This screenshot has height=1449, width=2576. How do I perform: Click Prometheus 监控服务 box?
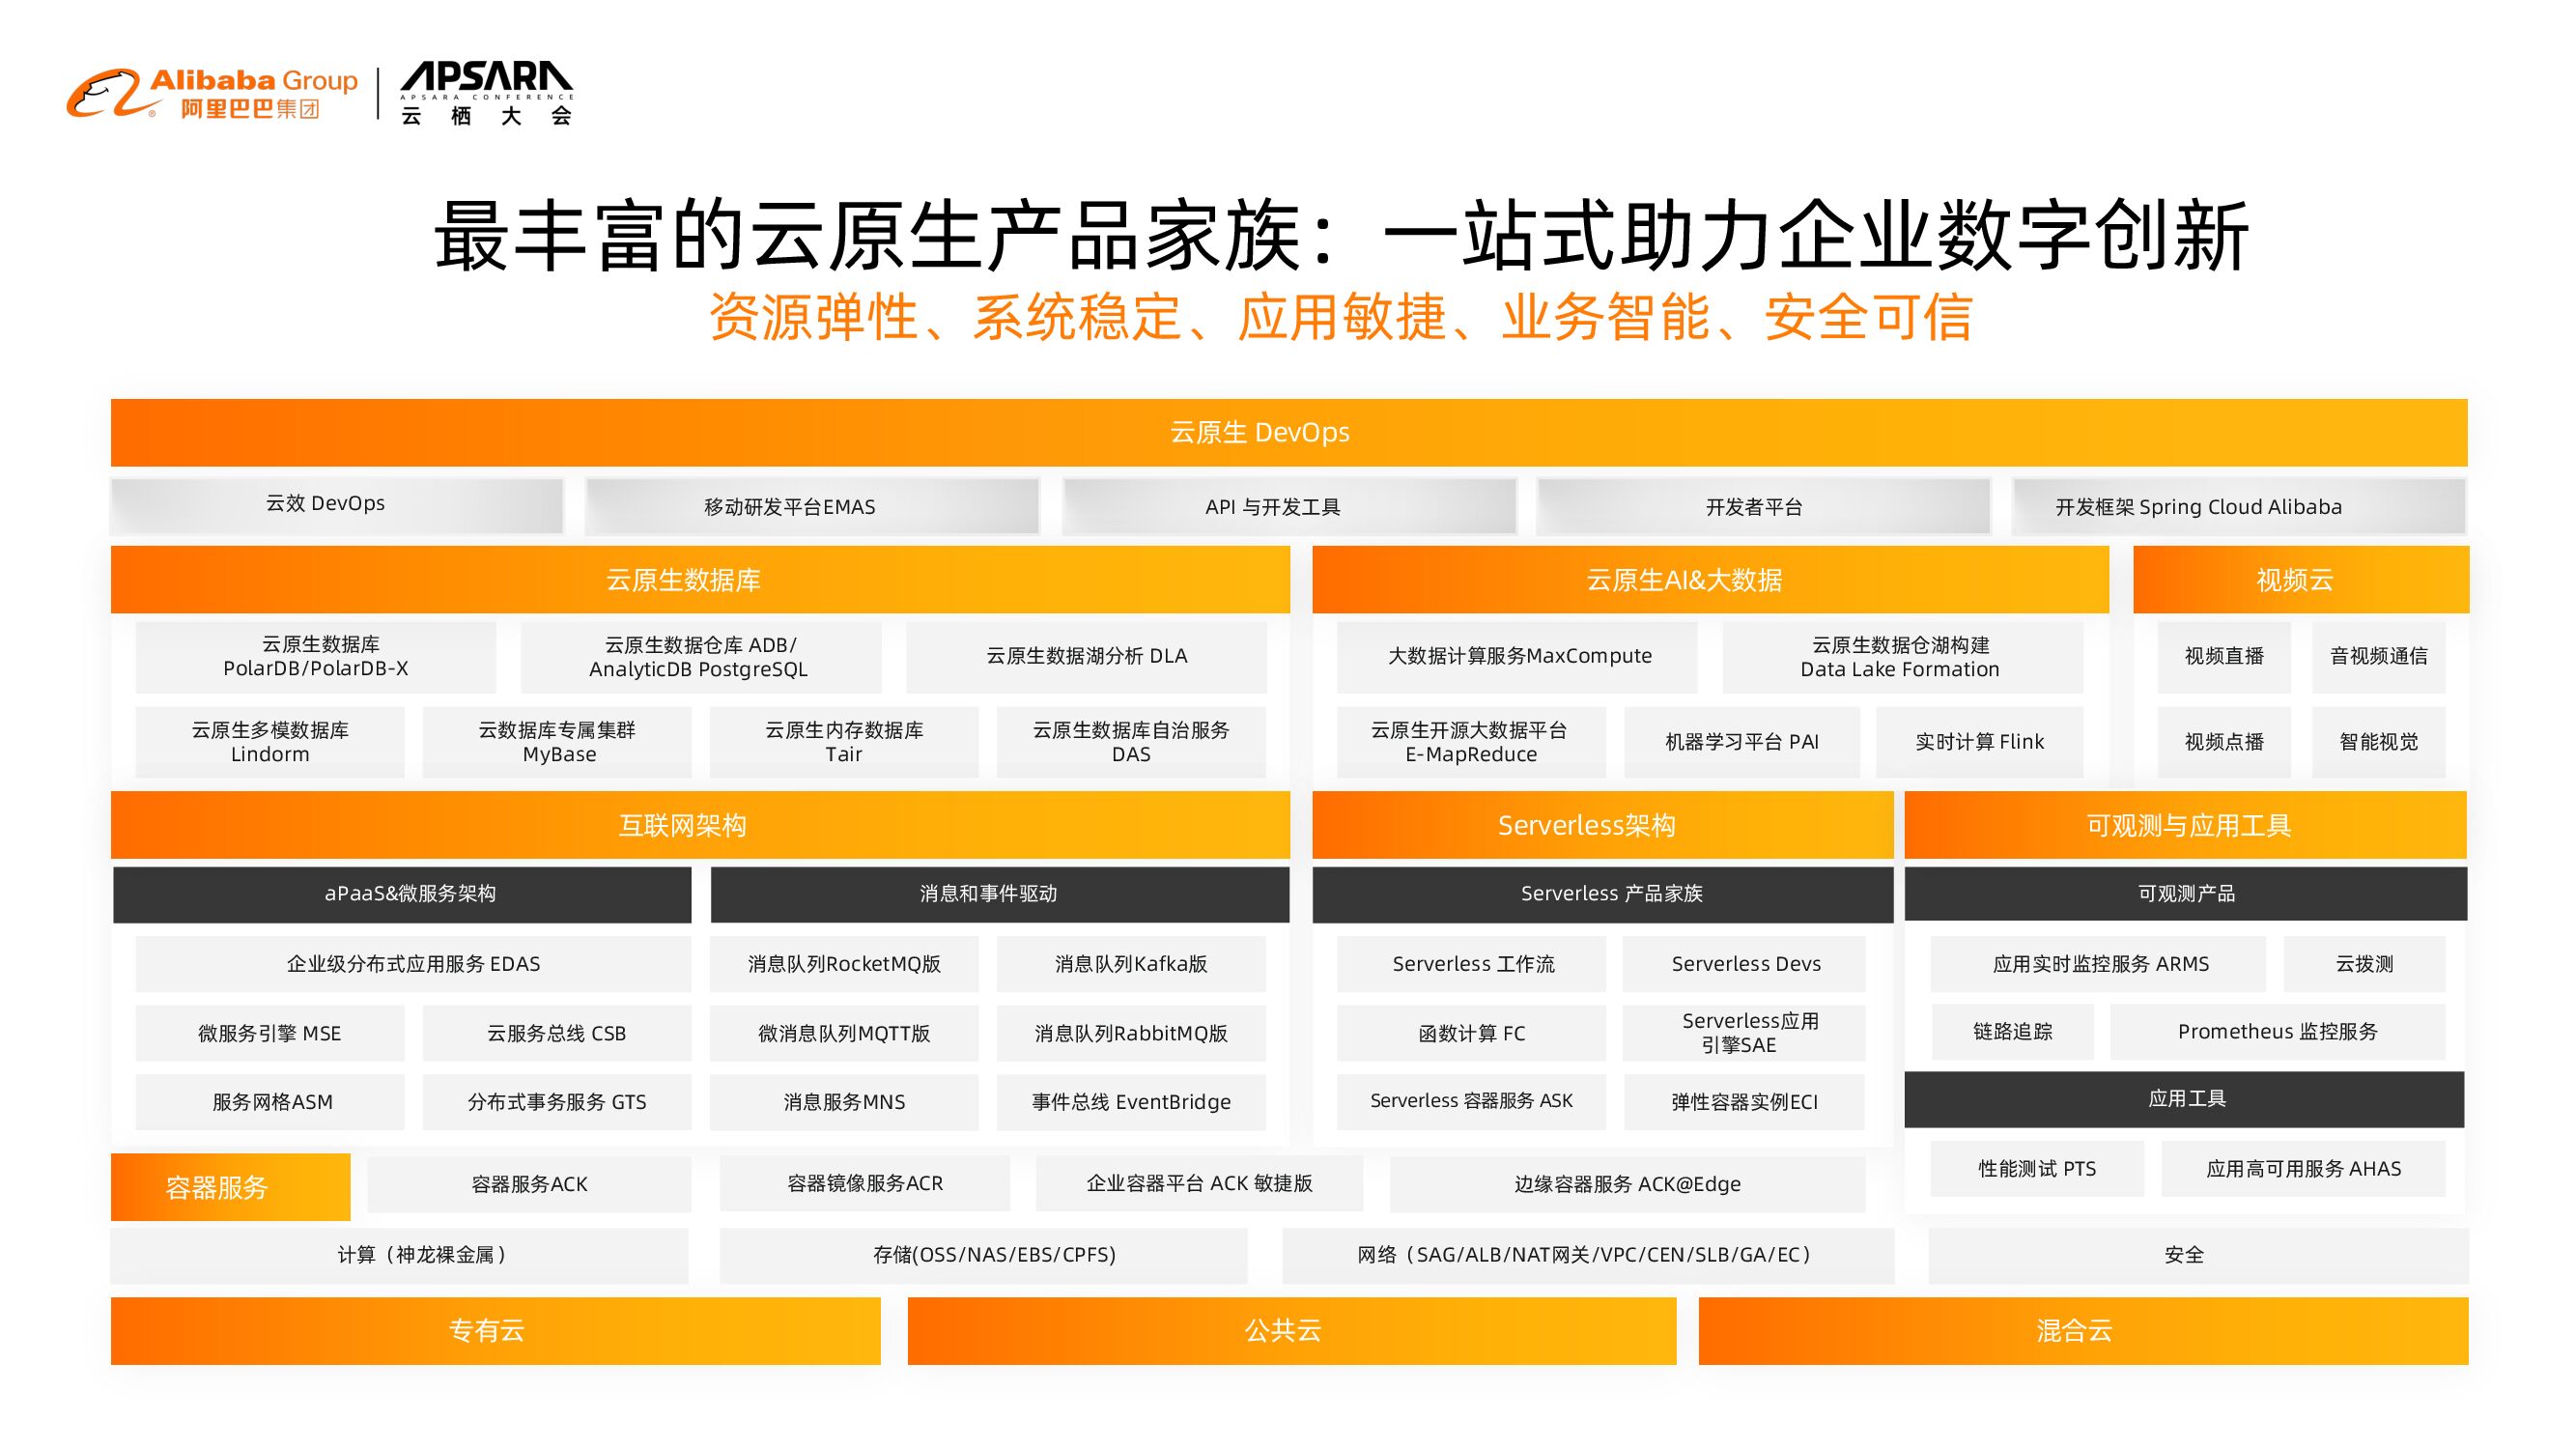2277,1032
